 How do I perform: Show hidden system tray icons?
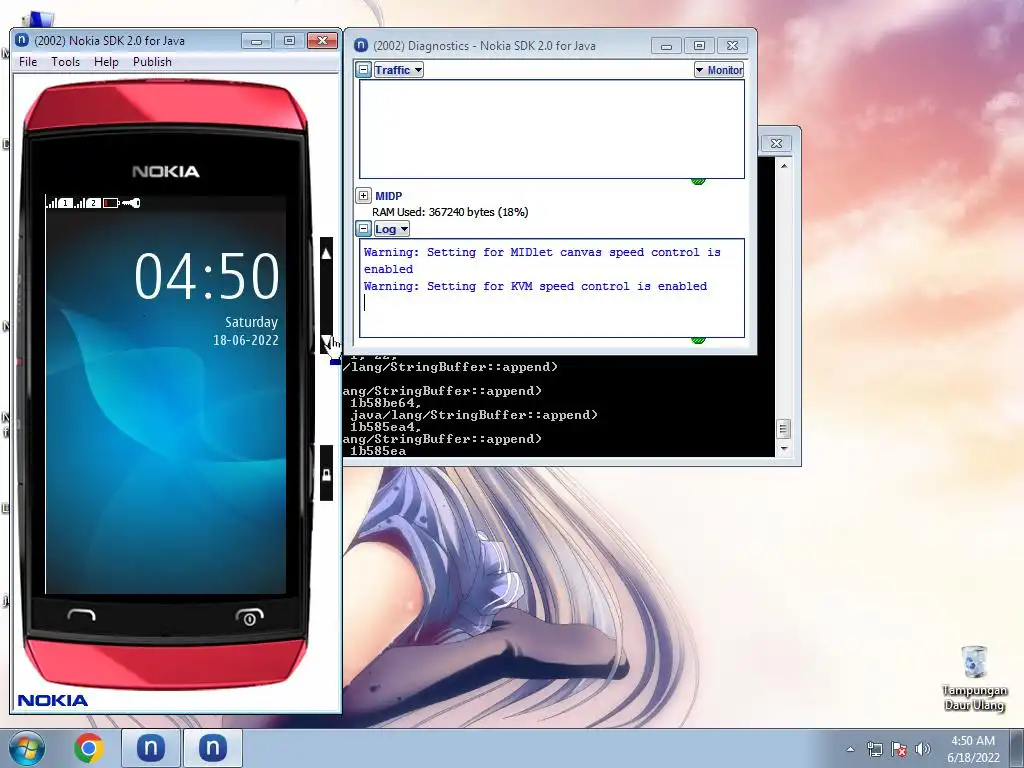tap(850, 749)
